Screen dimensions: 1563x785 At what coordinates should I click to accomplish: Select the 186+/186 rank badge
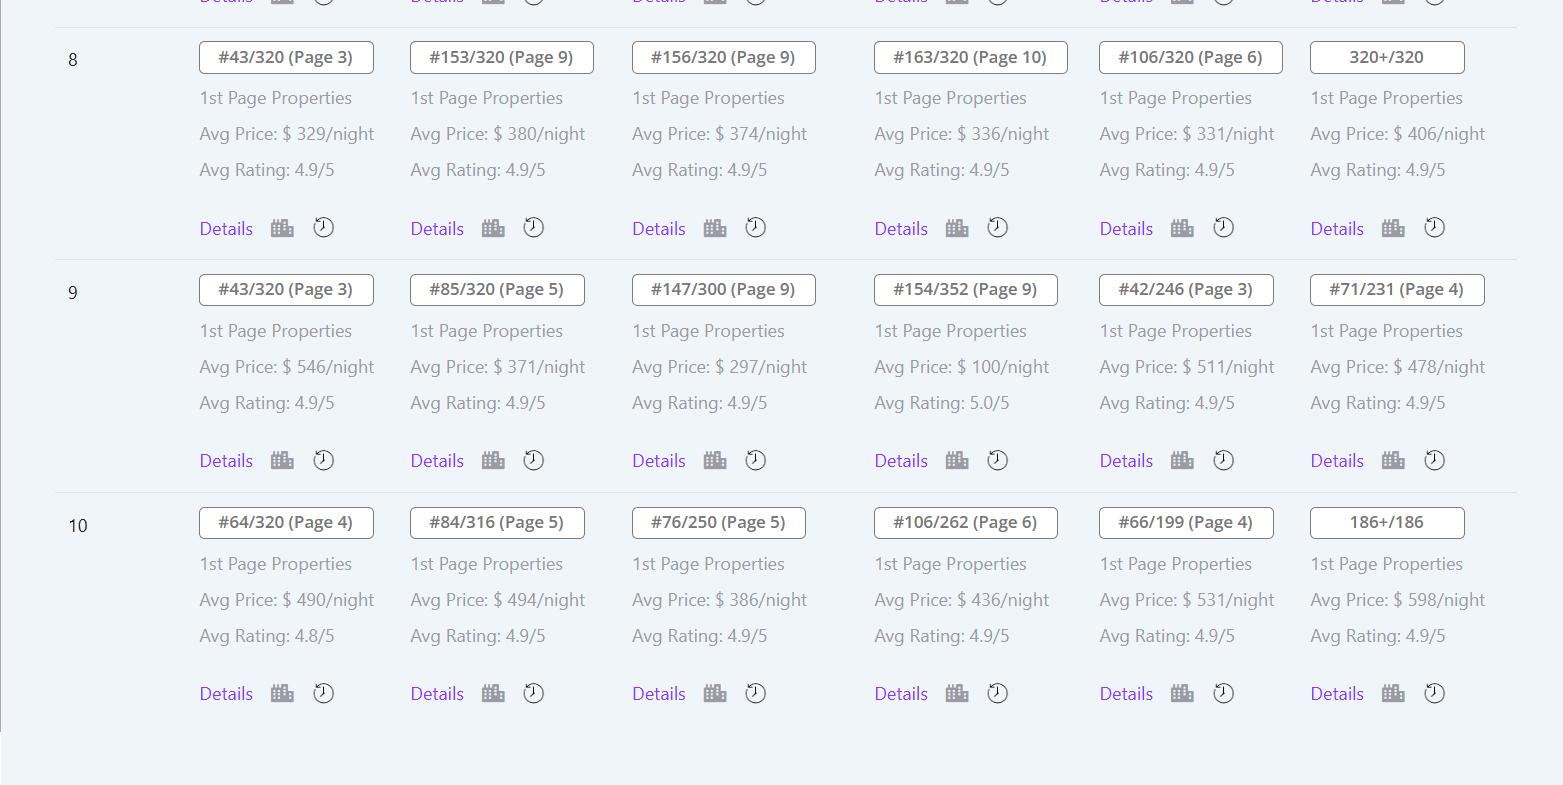(1387, 523)
